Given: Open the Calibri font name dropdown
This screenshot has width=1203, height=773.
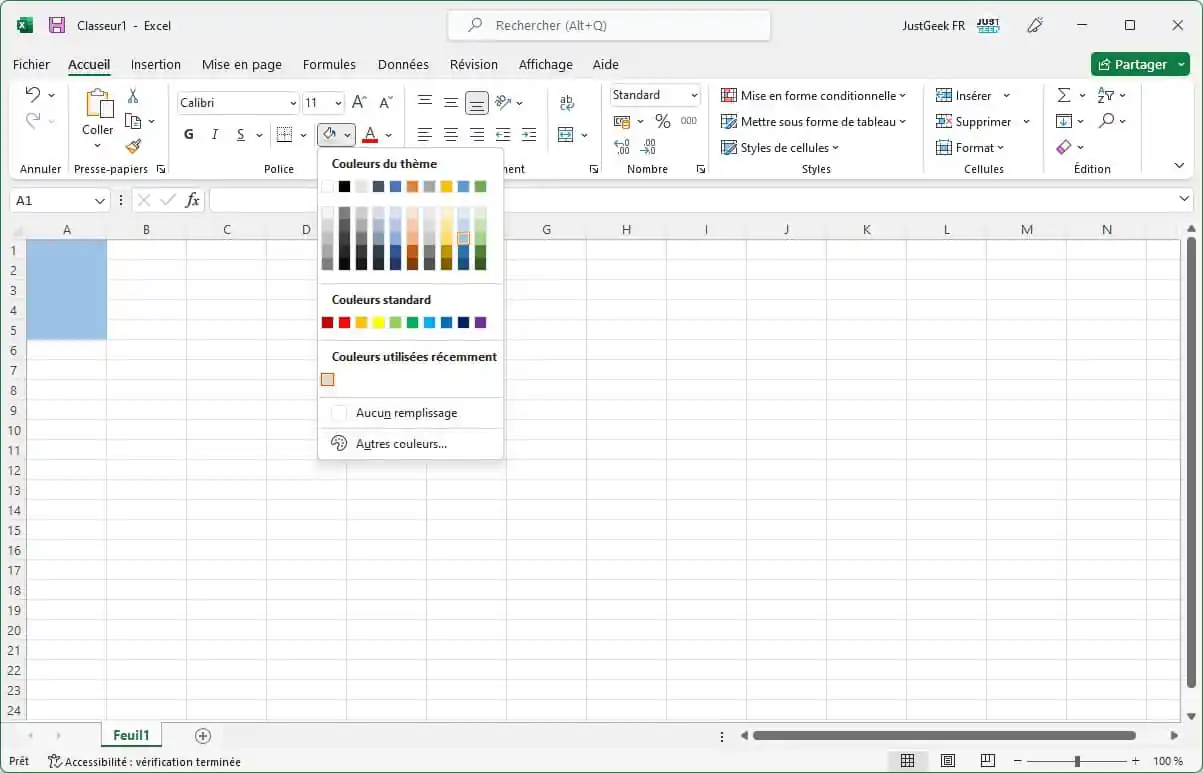Looking at the screenshot, I should click(293, 103).
